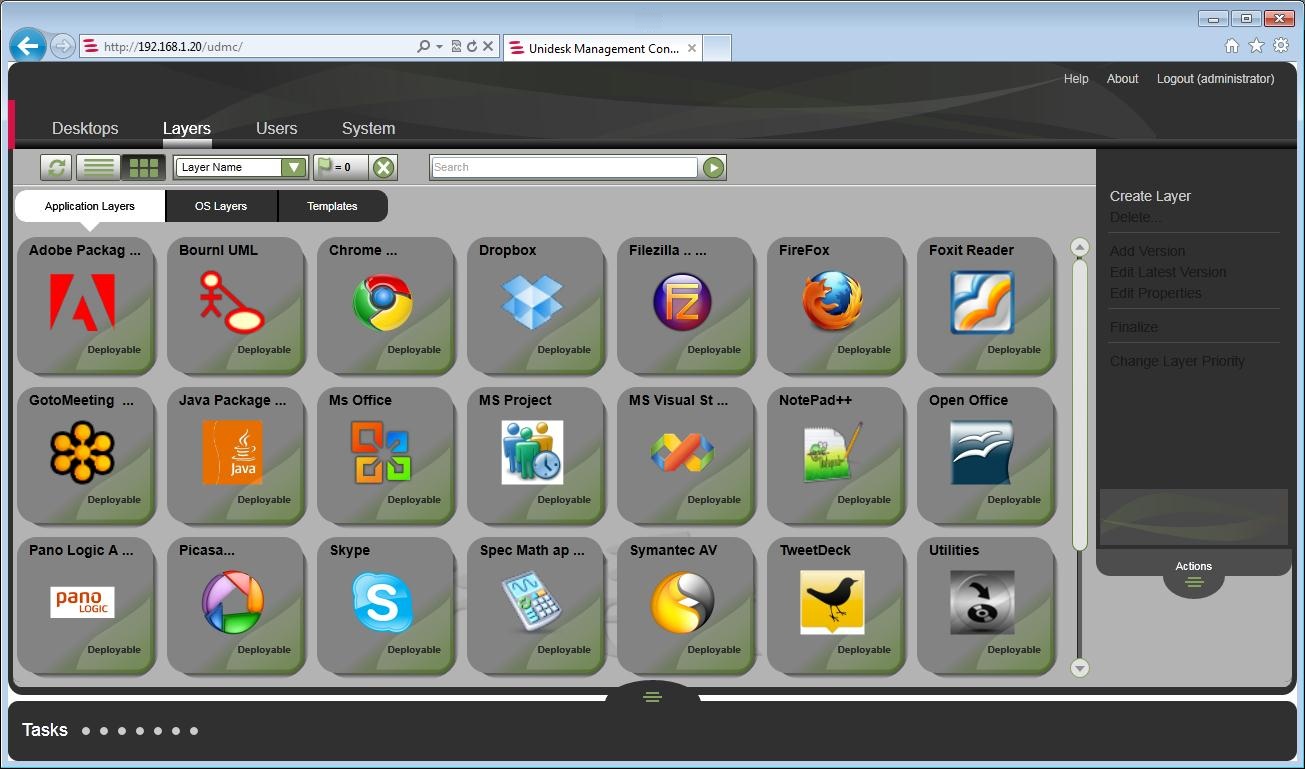Click the Edit Properties action

pos(1156,293)
